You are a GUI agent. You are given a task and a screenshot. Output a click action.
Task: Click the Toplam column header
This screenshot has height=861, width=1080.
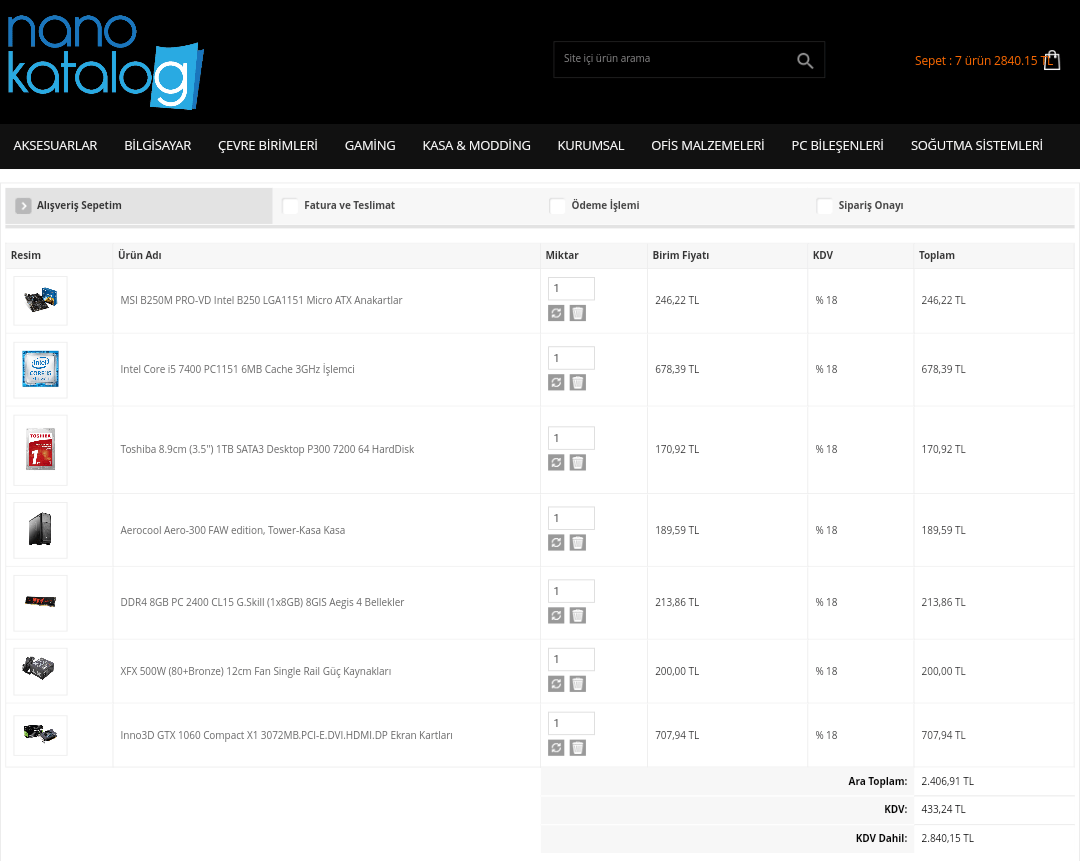937,255
